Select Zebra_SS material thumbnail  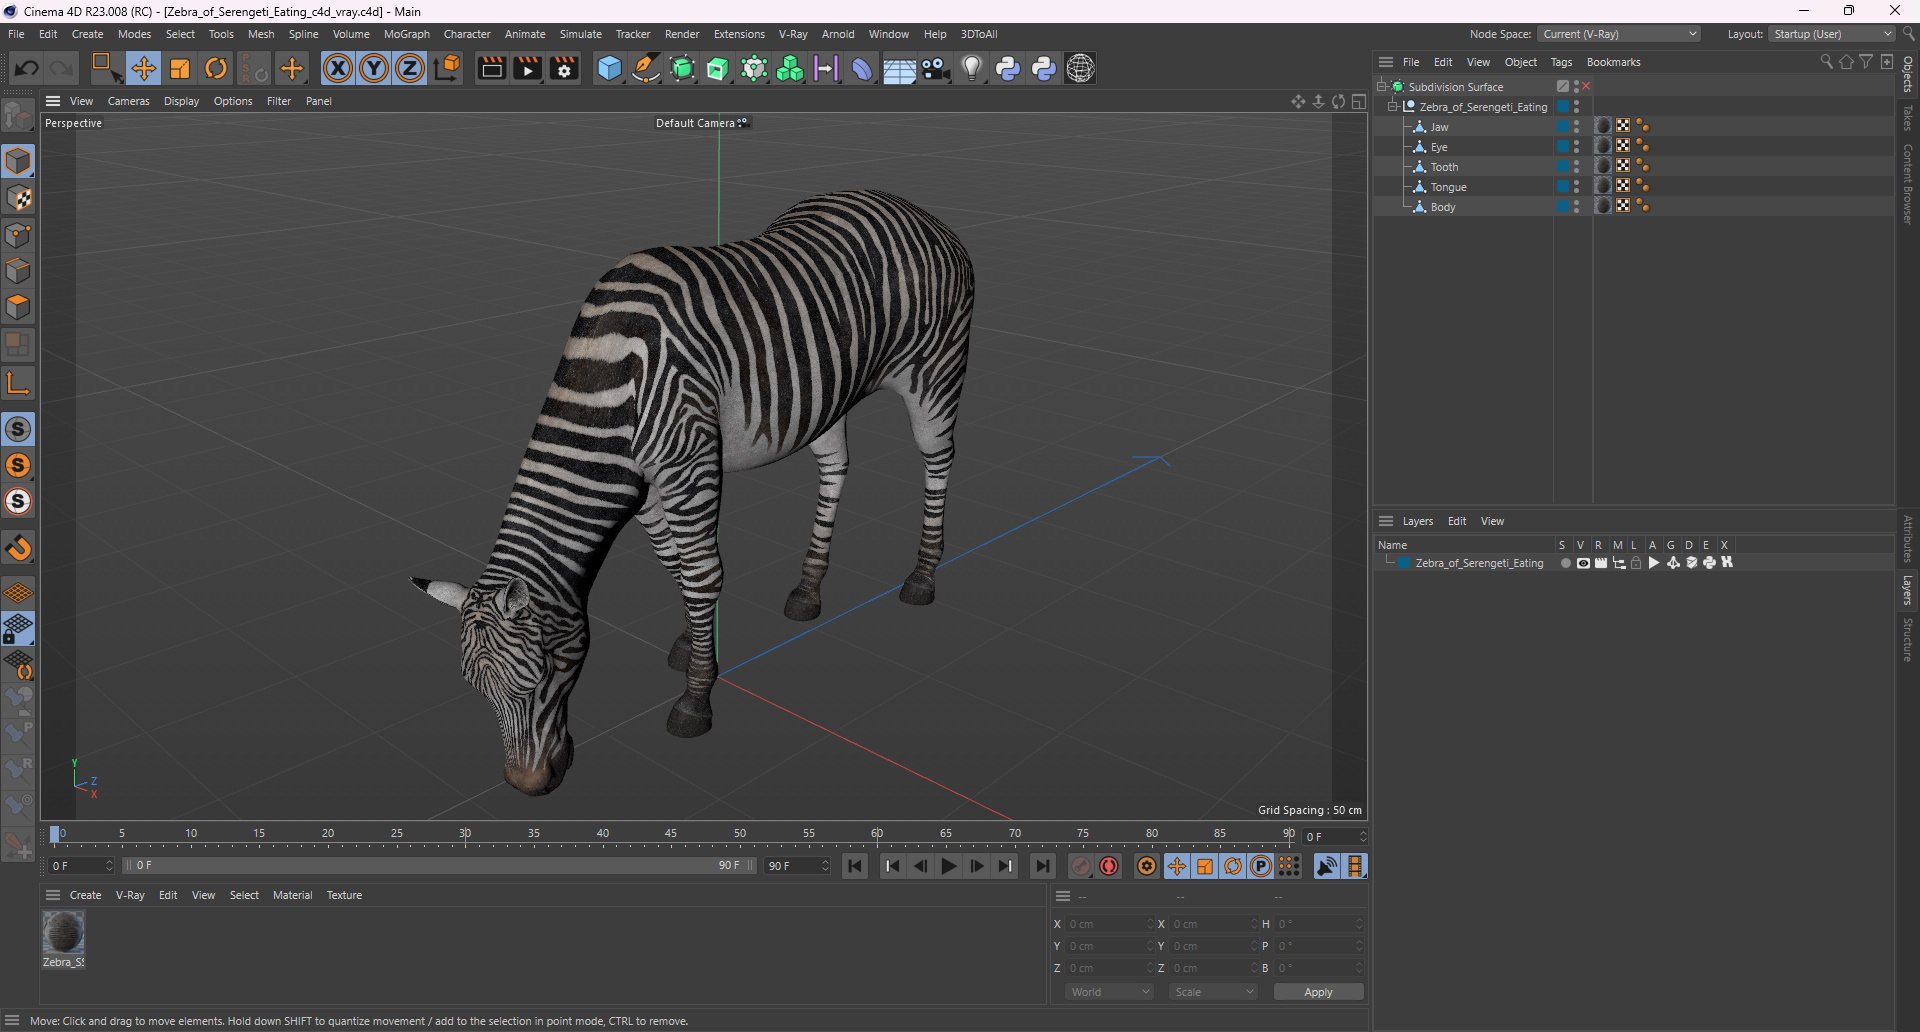(63, 933)
